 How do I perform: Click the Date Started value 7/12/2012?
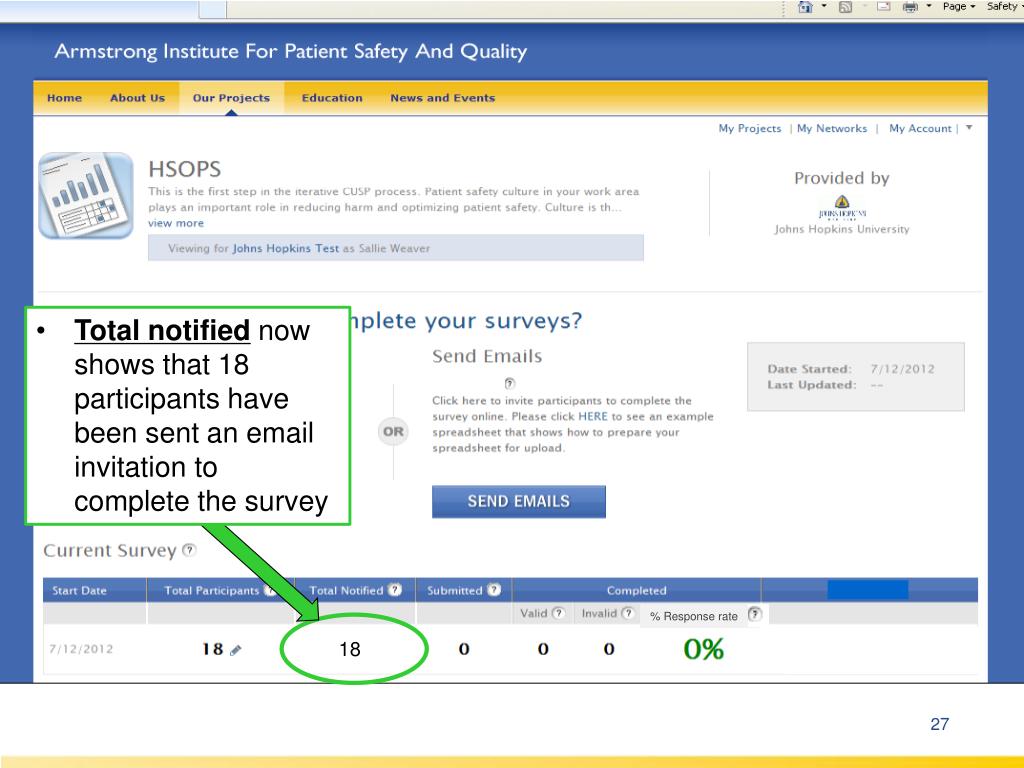[902, 369]
